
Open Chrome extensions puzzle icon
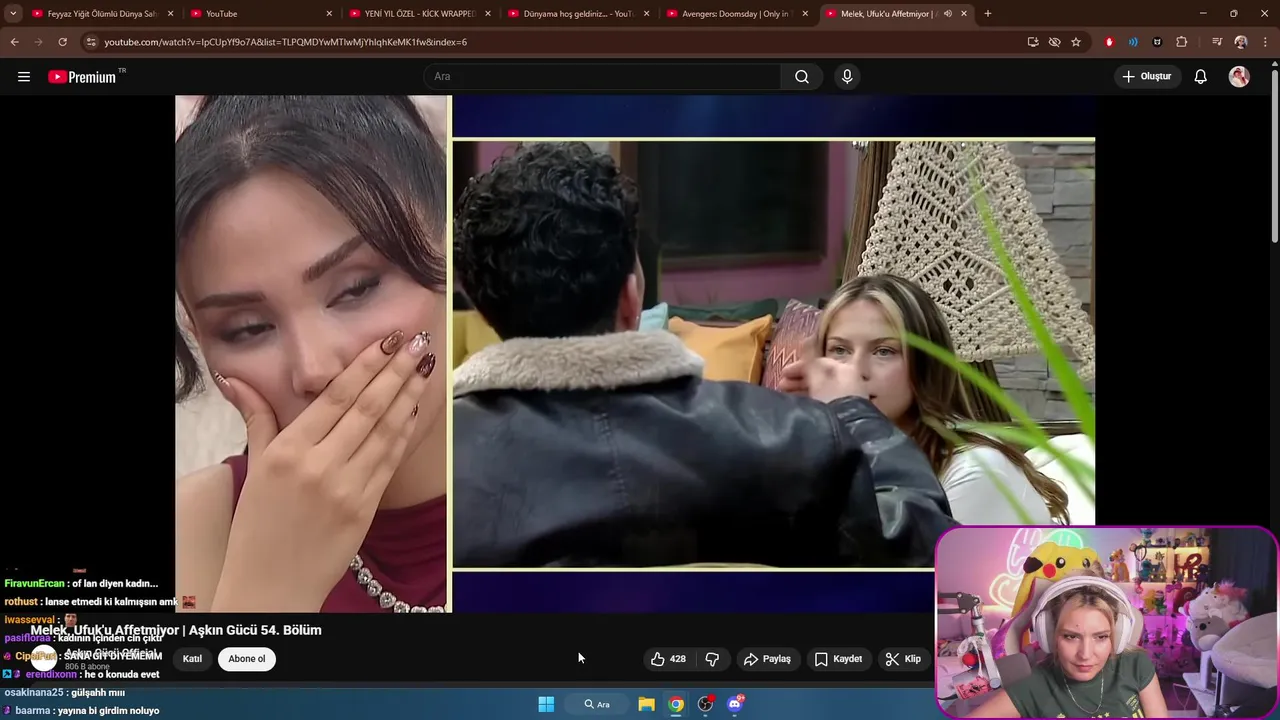(1182, 42)
